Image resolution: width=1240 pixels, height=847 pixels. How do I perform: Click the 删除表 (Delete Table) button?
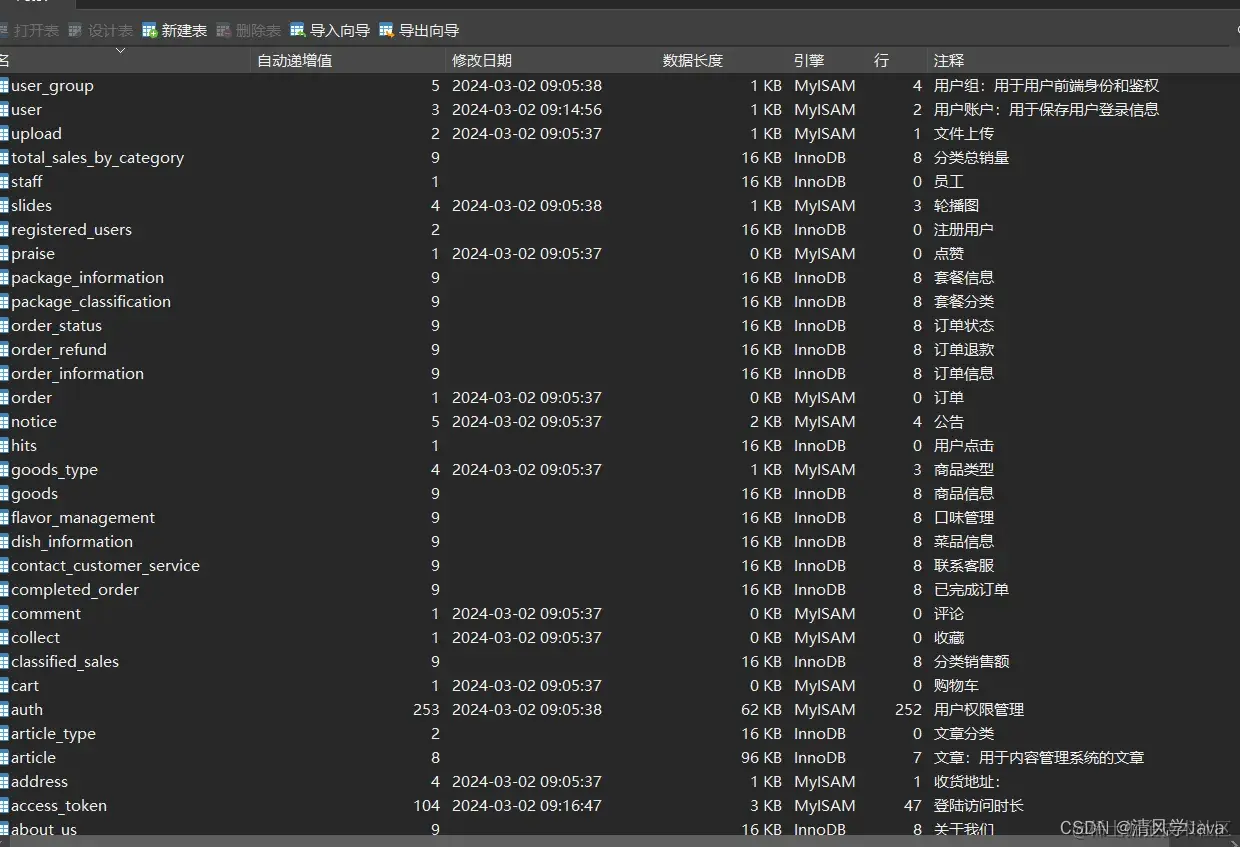249,31
